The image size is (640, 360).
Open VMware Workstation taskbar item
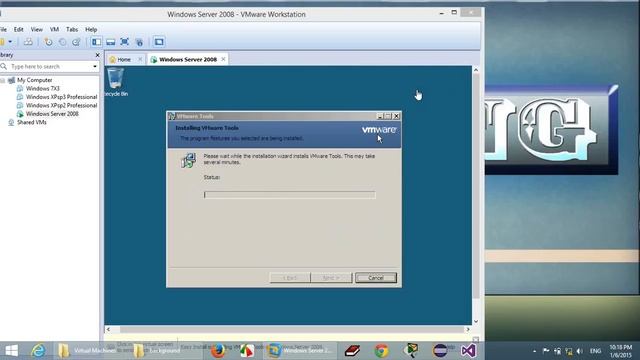tap(301, 351)
